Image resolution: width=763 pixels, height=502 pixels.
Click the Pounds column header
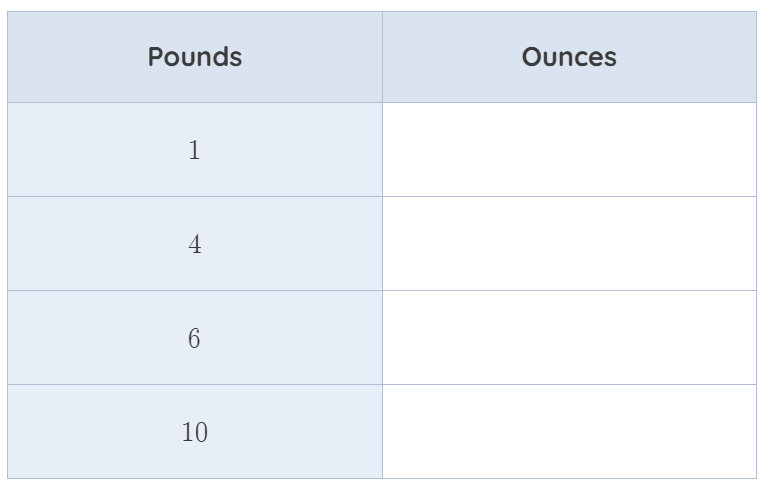coord(195,57)
